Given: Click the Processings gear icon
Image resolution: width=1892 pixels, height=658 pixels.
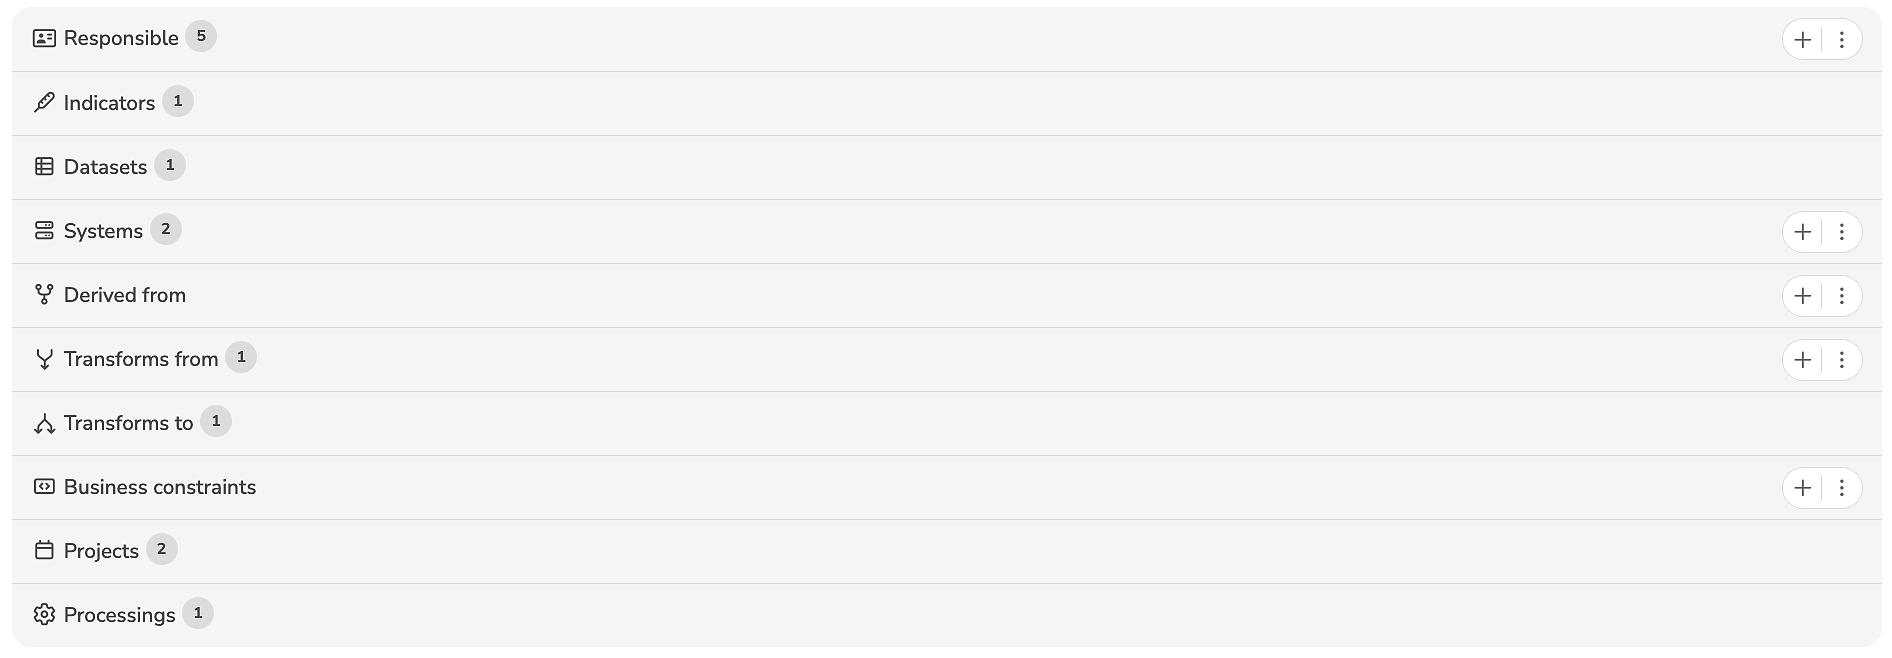Looking at the screenshot, I should click(x=44, y=615).
